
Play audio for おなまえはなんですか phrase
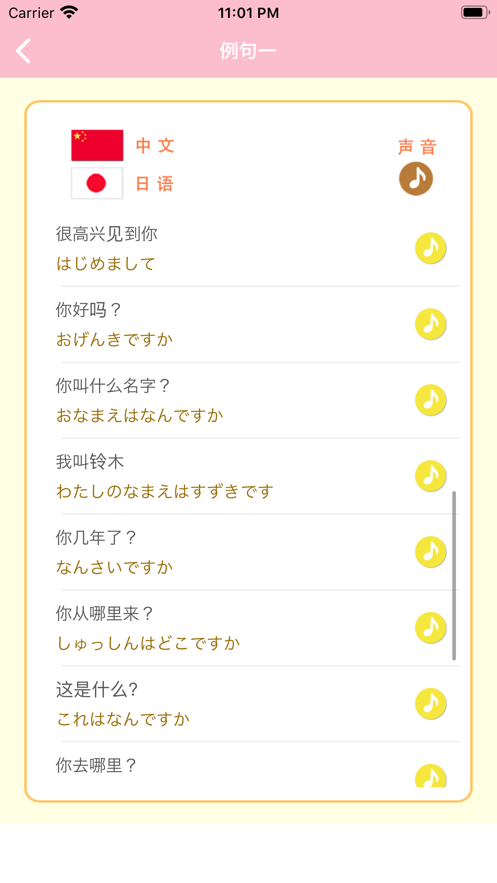[x=431, y=400]
